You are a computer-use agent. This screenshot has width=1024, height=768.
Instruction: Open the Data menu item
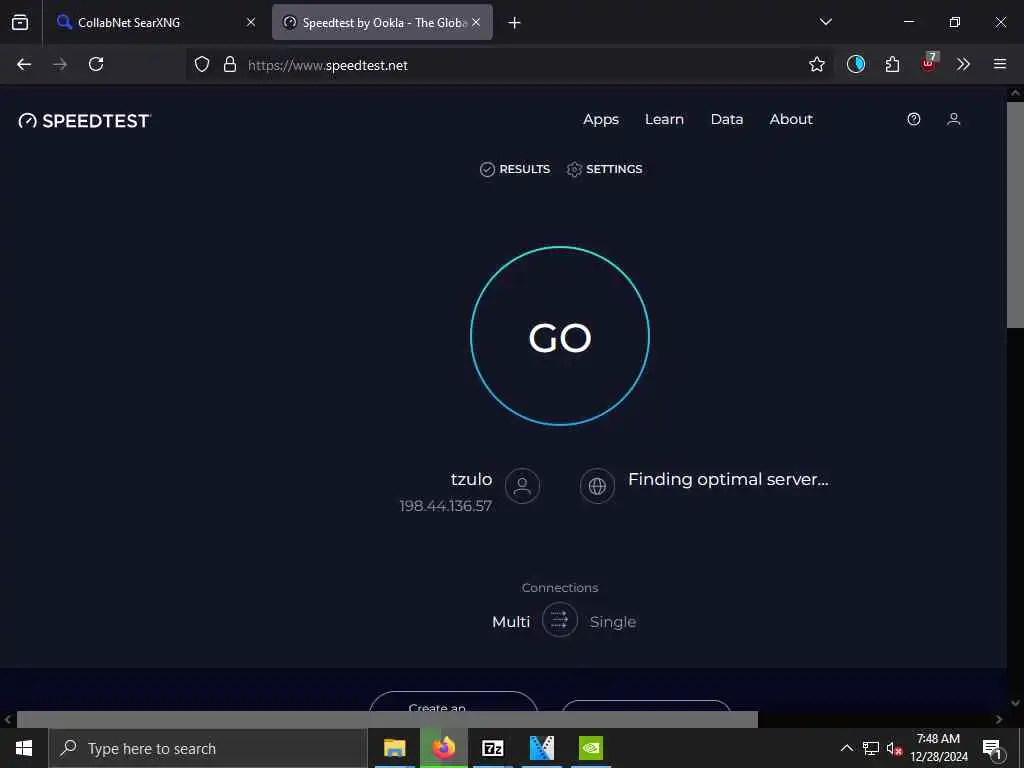[x=727, y=120]
